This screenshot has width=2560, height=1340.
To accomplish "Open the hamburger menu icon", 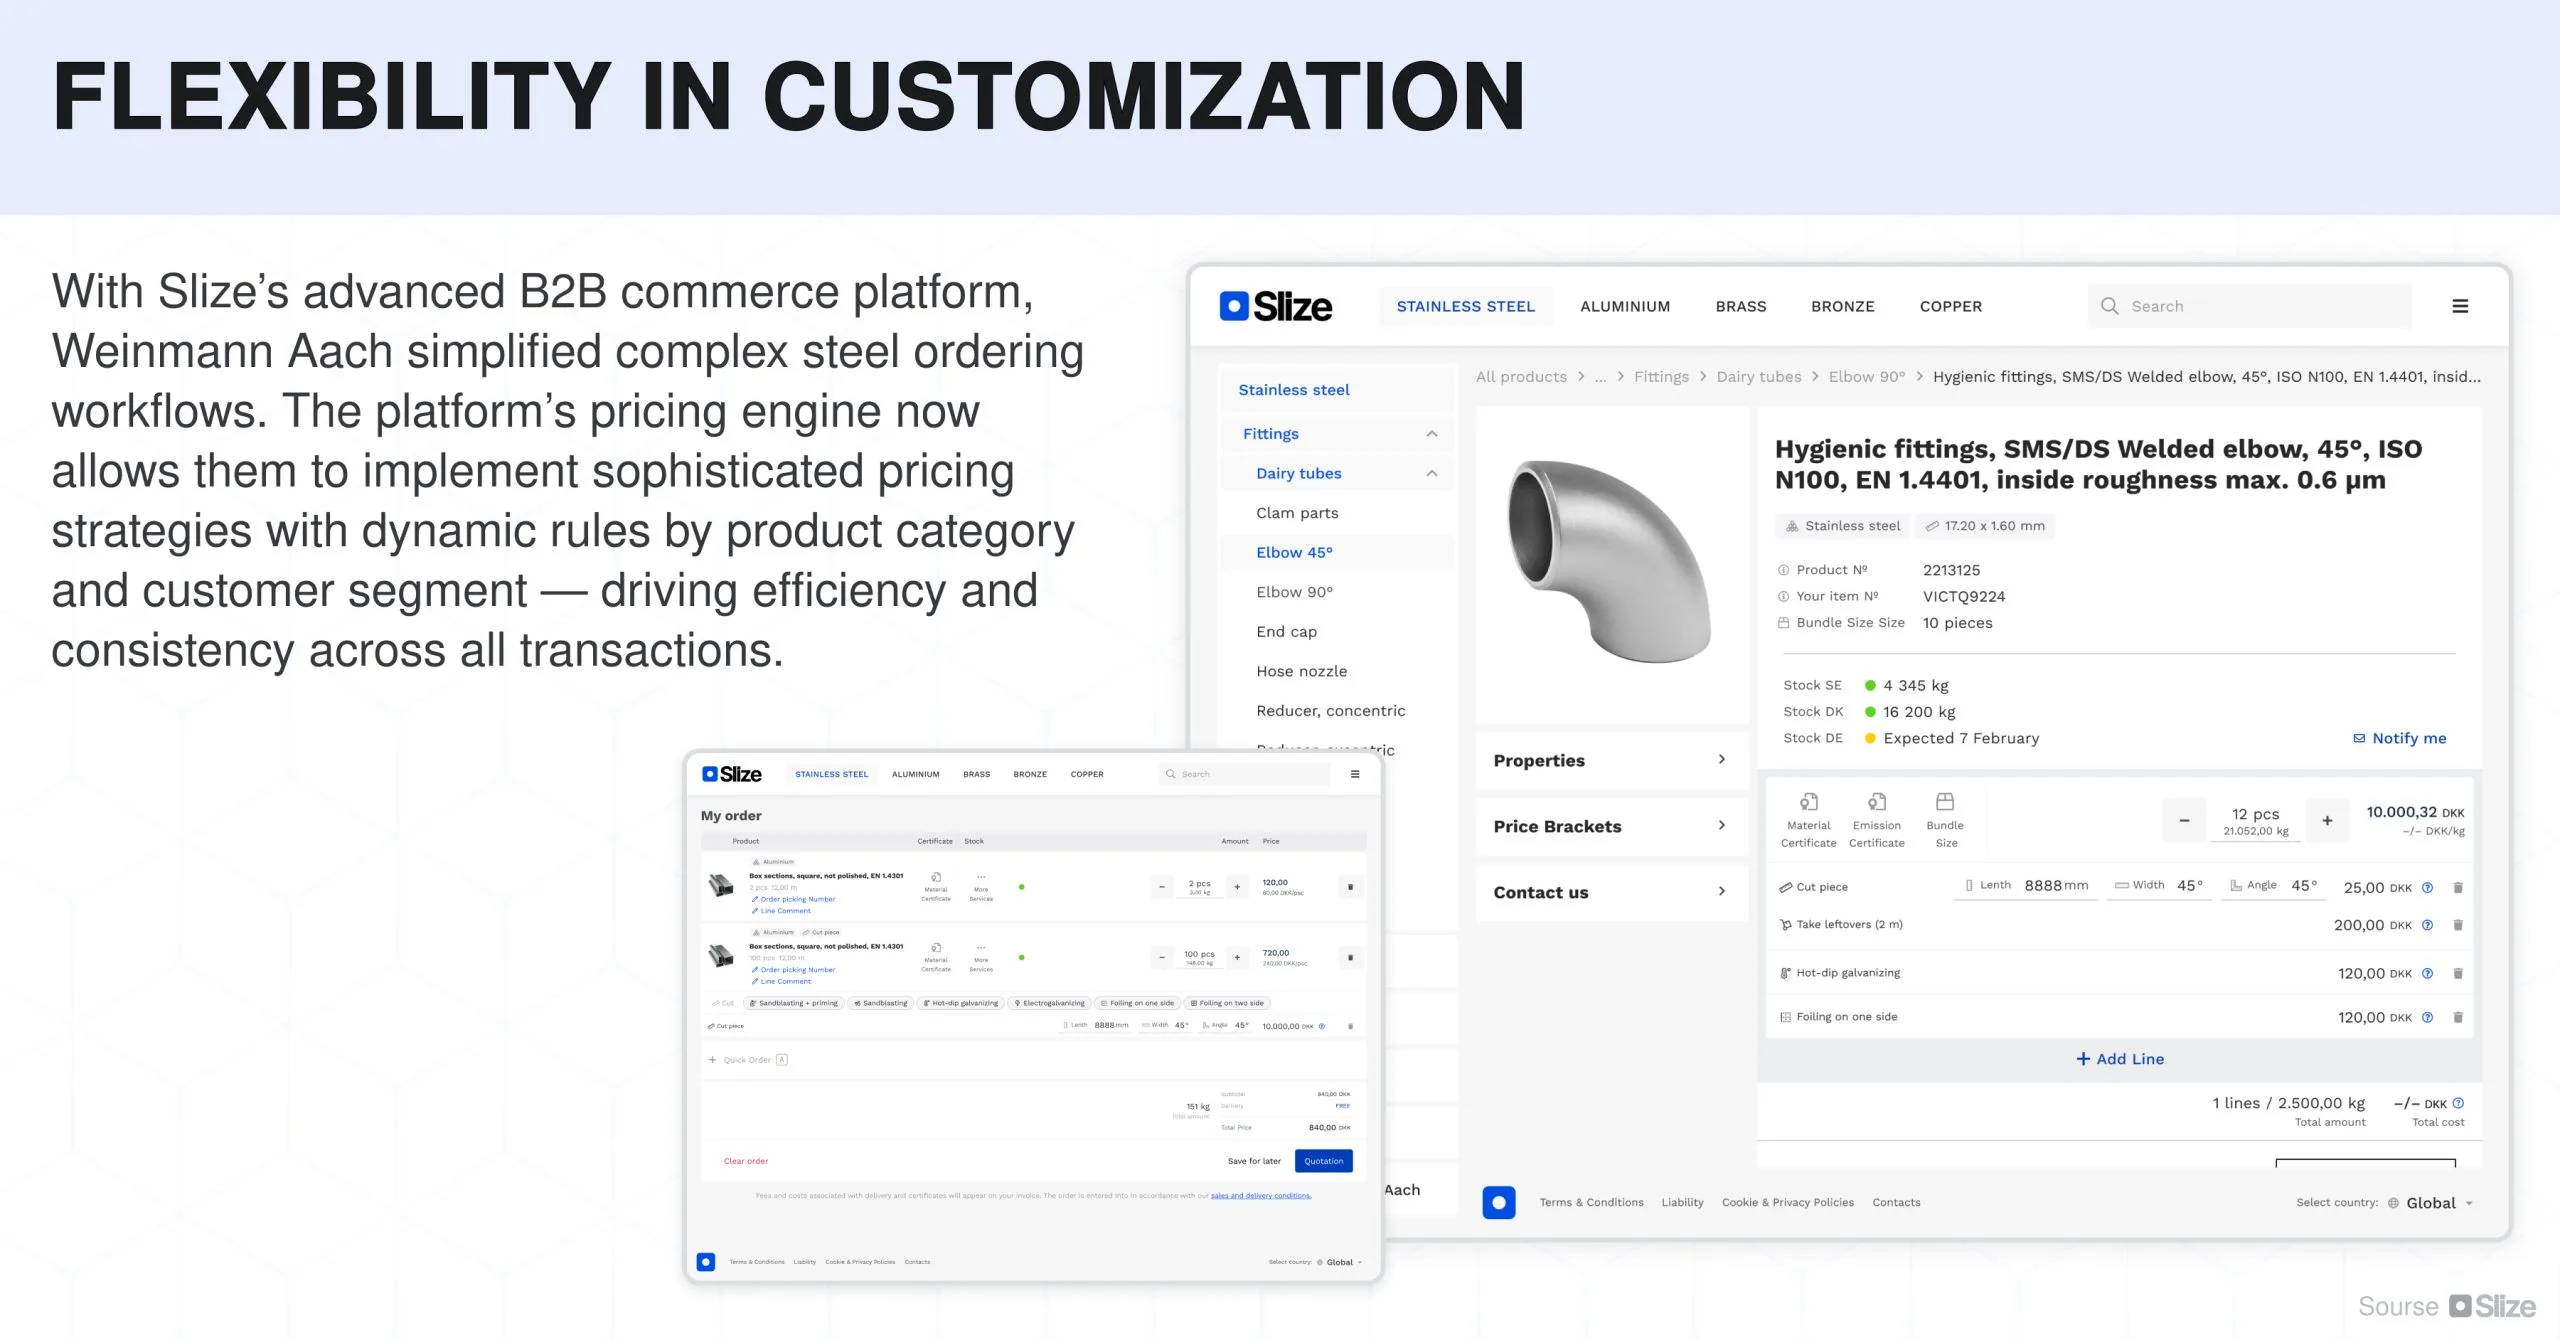I will (x=2460, y=306).
